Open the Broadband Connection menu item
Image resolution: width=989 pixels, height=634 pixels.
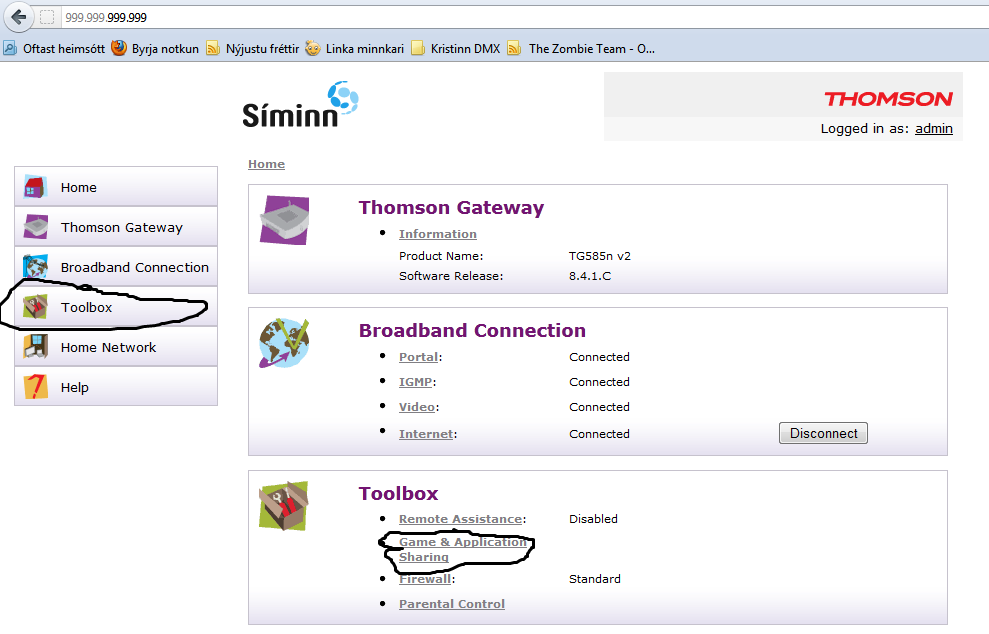click(x=134, y=267)
